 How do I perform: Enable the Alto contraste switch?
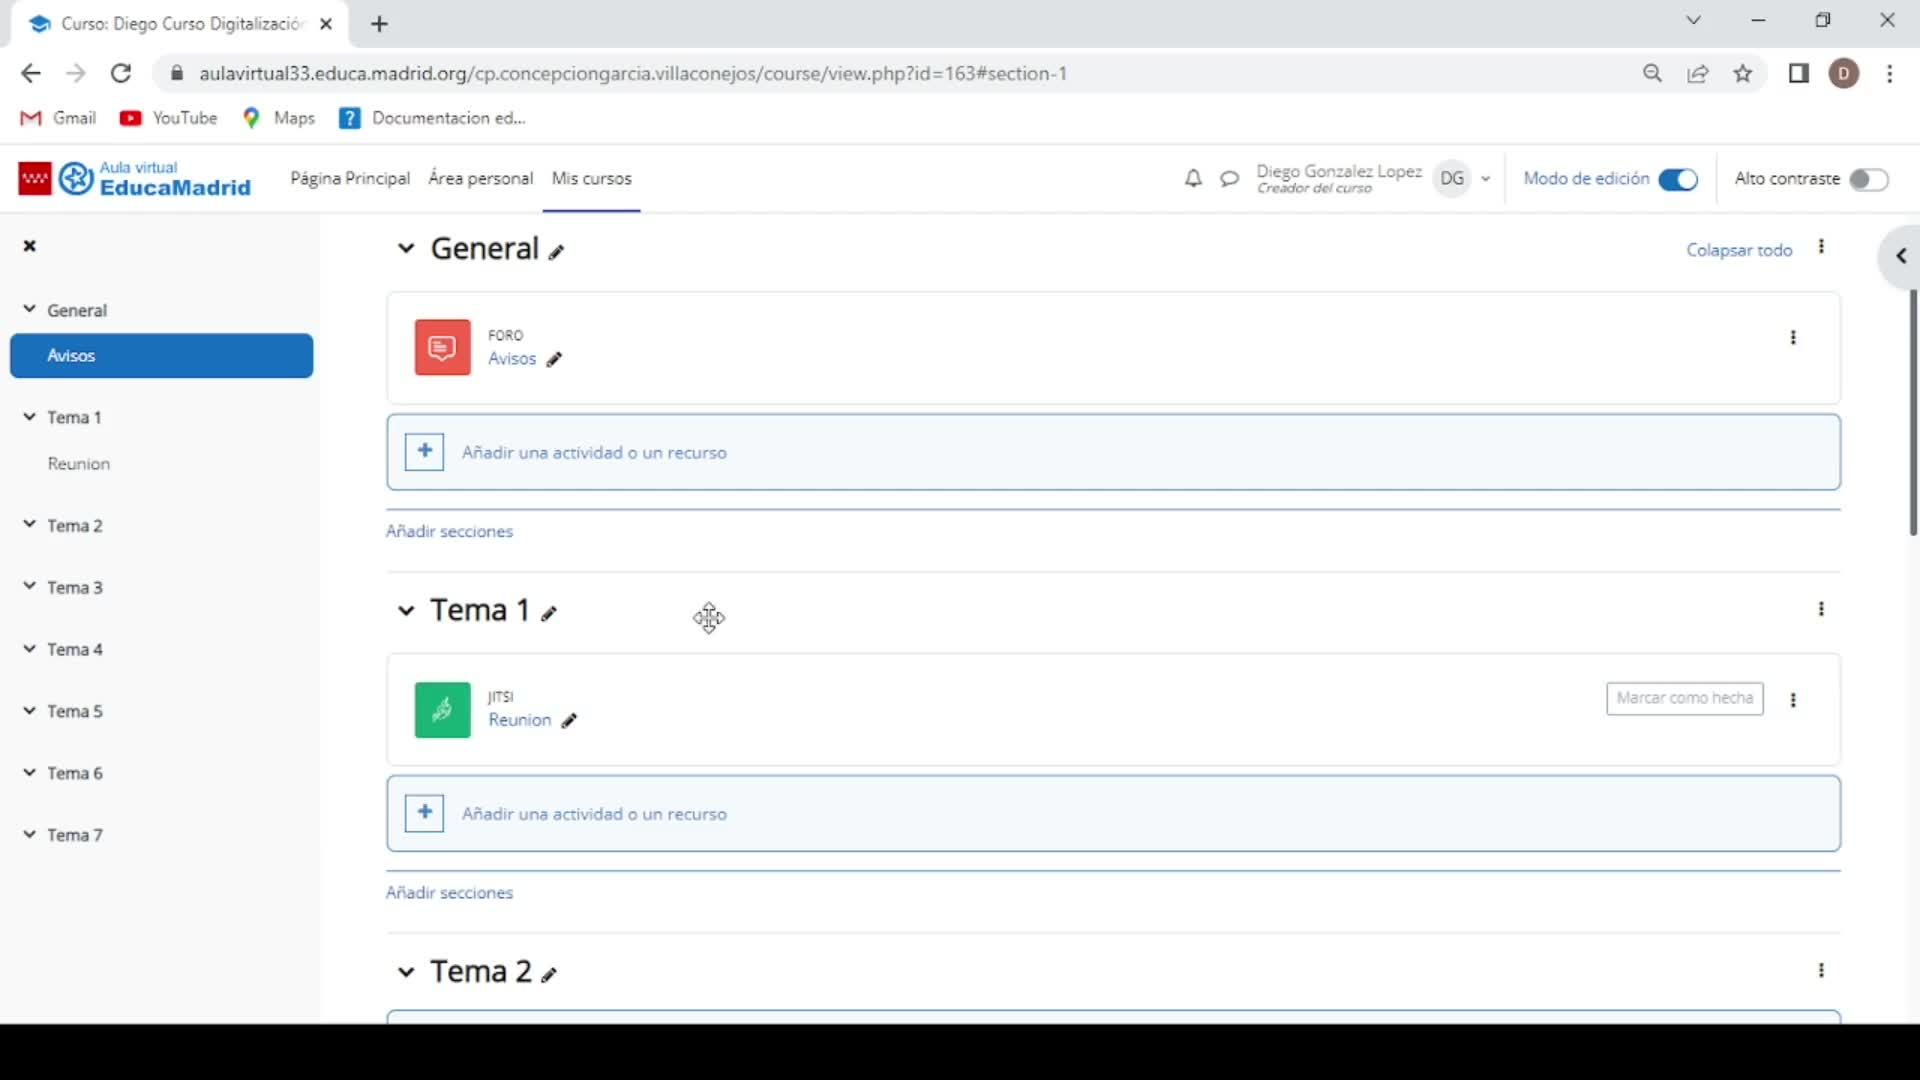1867,179
